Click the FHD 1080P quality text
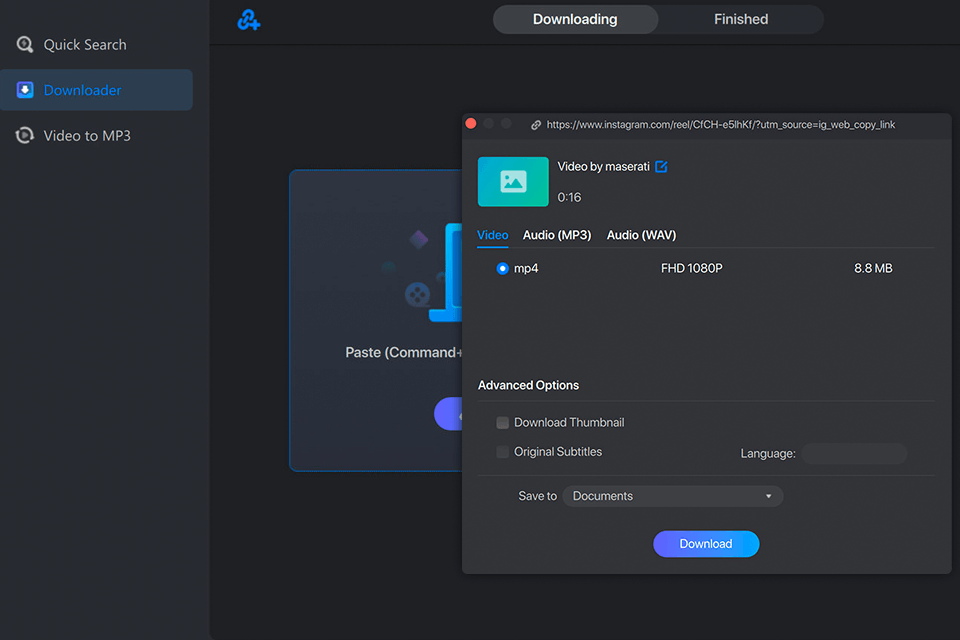The width and height of the screenshot is (960, 640). coord(691,268)
